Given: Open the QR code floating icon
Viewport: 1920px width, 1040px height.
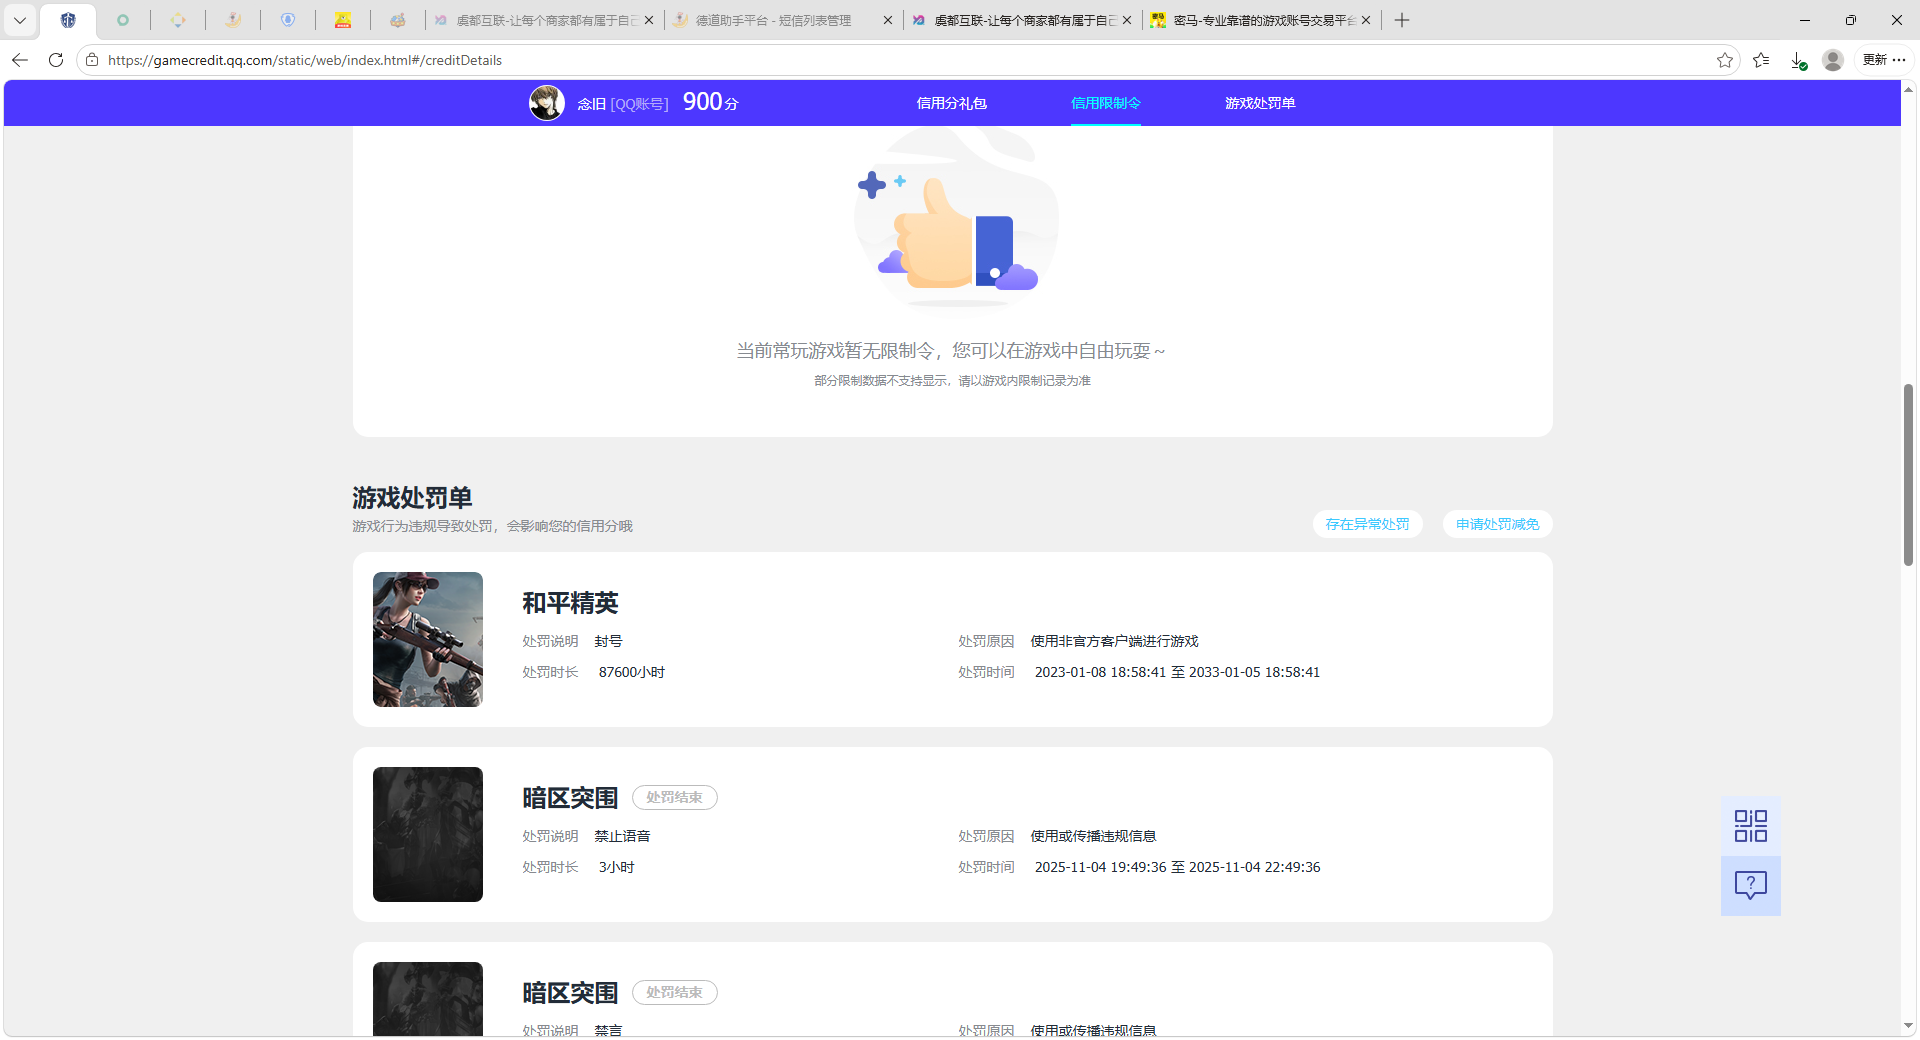Looking at the screenshot, I should pos(1750,826).
